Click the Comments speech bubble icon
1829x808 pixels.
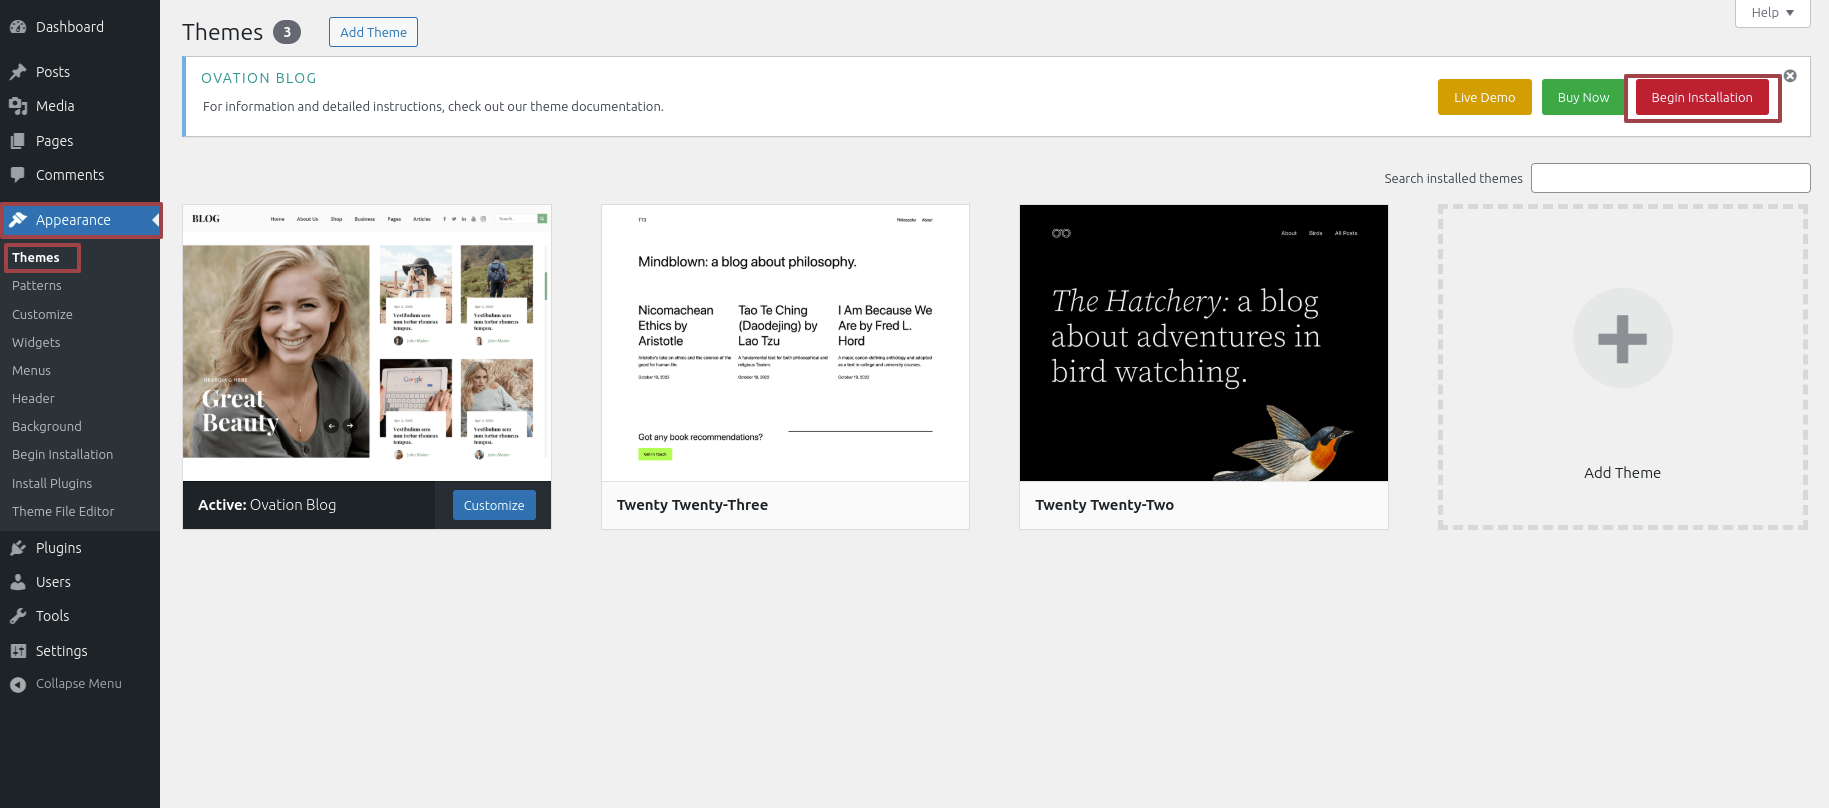point(18,175)
